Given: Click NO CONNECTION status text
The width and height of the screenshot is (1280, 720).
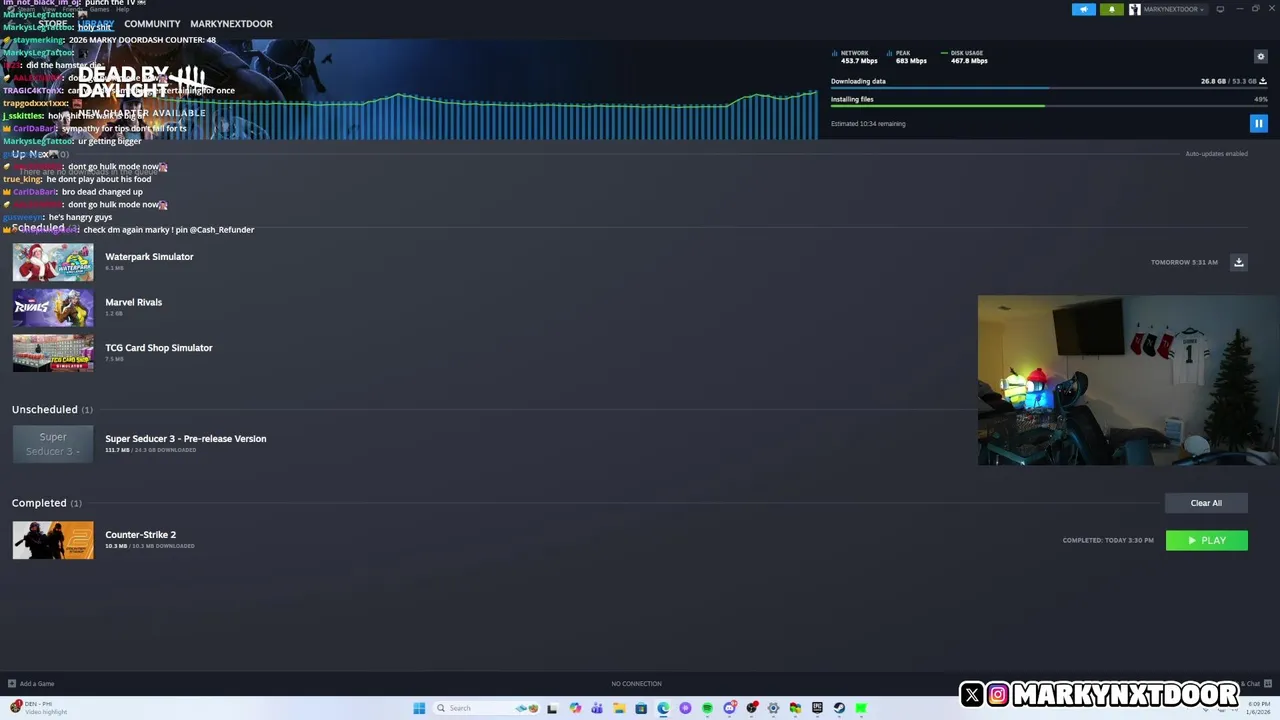Looking at the screenshot, I should pyautogui.click(x=636, y=684).
